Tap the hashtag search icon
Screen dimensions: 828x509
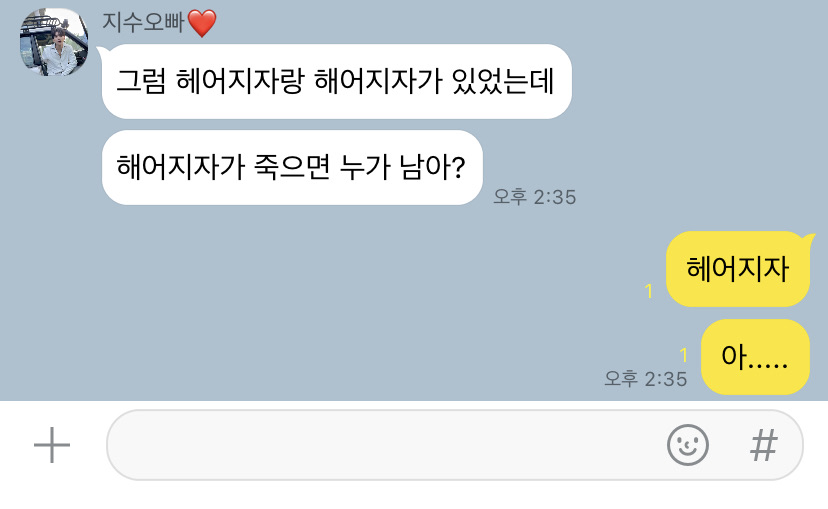pos(764,445)
